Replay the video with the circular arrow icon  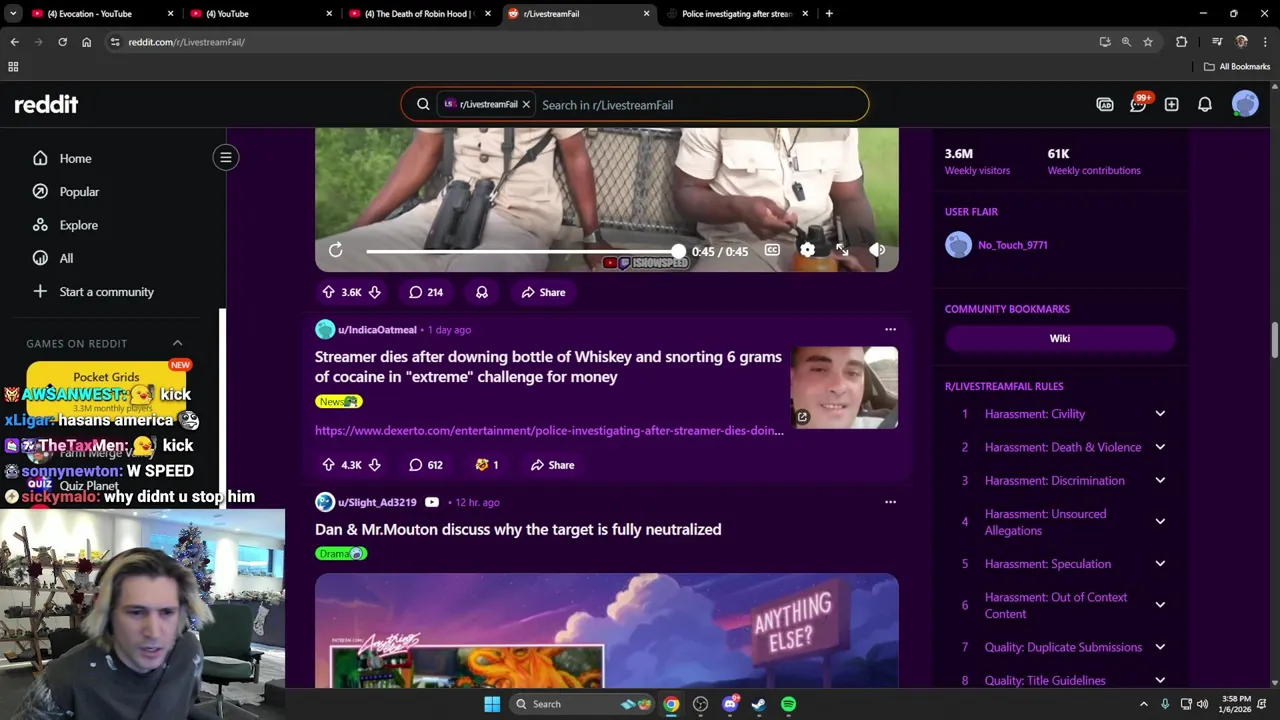coord(336,250)
